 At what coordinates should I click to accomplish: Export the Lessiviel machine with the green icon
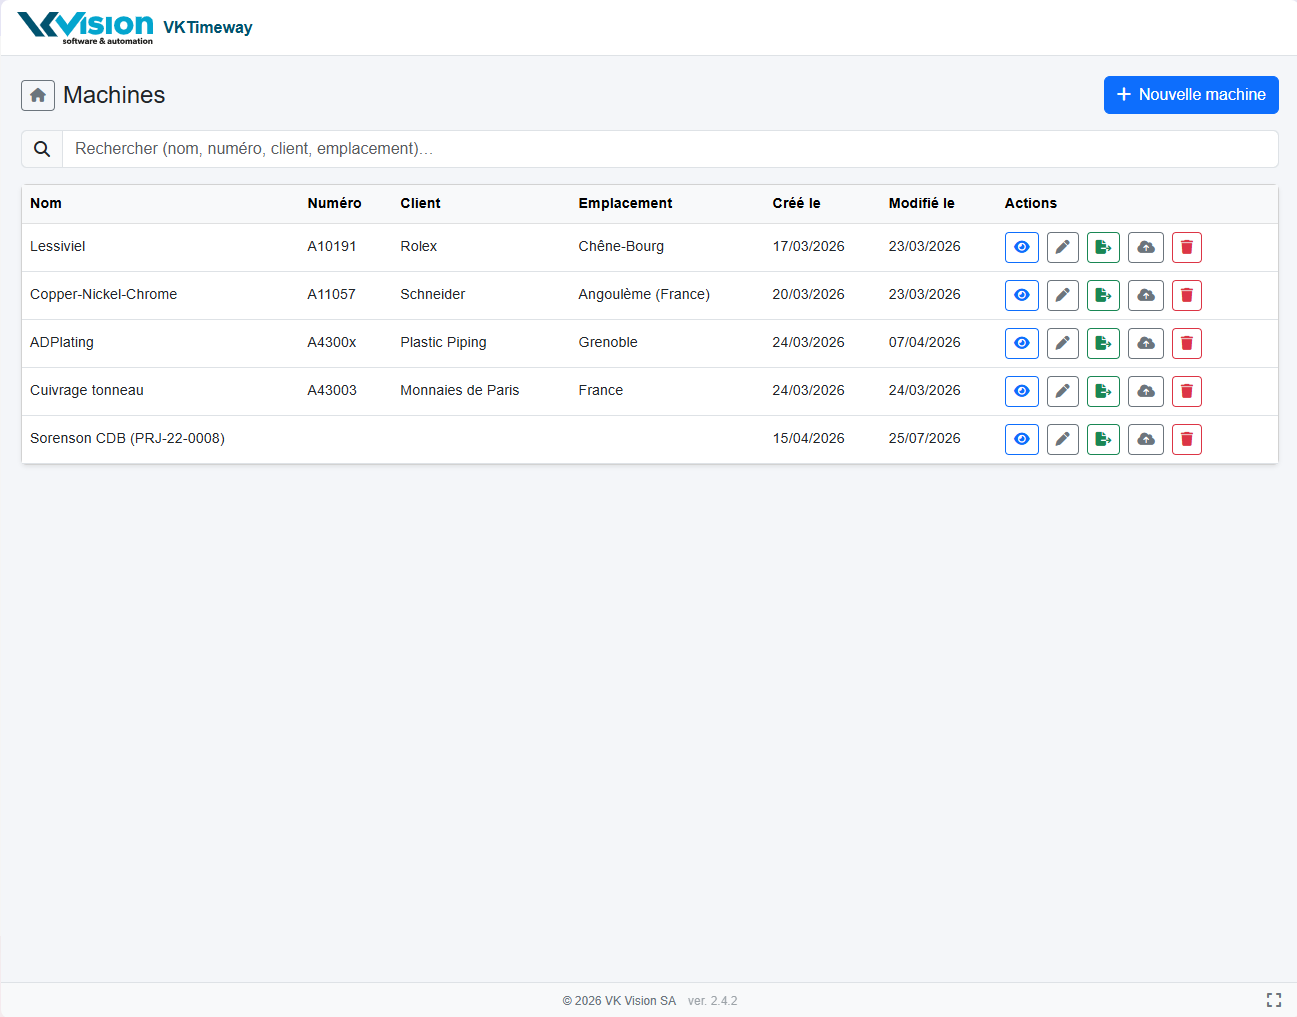(x=1103, y=247)
